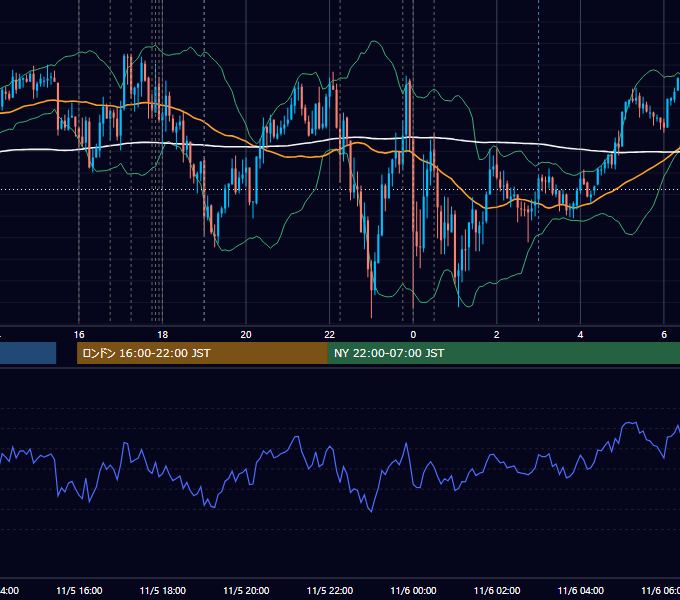Click the 11/6 02:00 time axis label

click(x=497, y=590)
